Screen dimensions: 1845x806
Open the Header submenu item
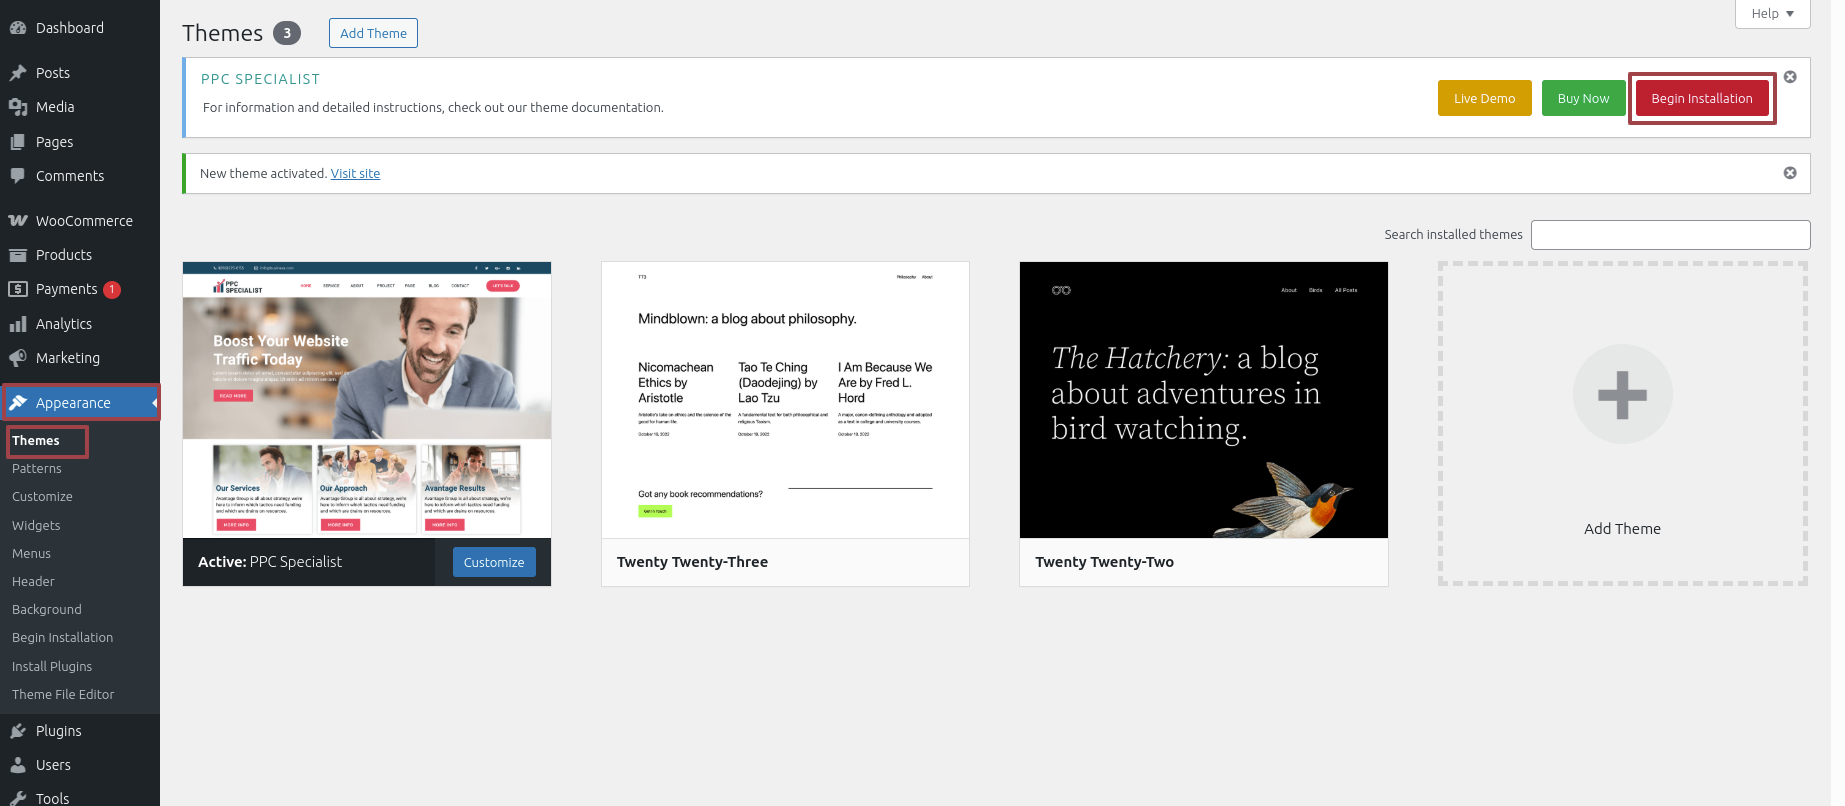[33, 582]
